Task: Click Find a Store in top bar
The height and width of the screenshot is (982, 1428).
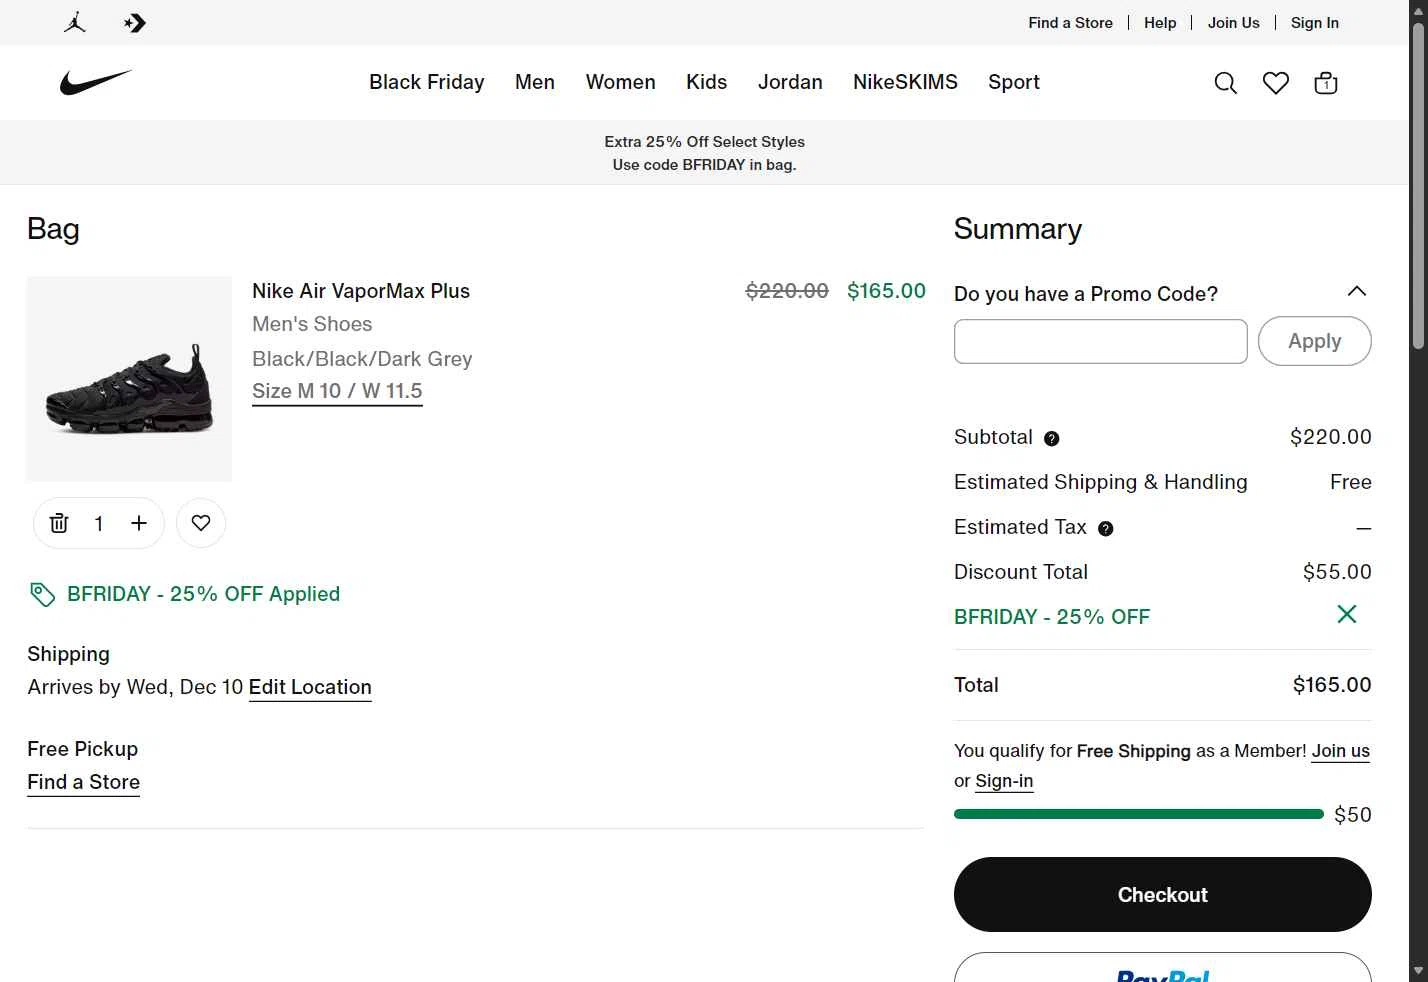Action: [x=1070, y=22]
